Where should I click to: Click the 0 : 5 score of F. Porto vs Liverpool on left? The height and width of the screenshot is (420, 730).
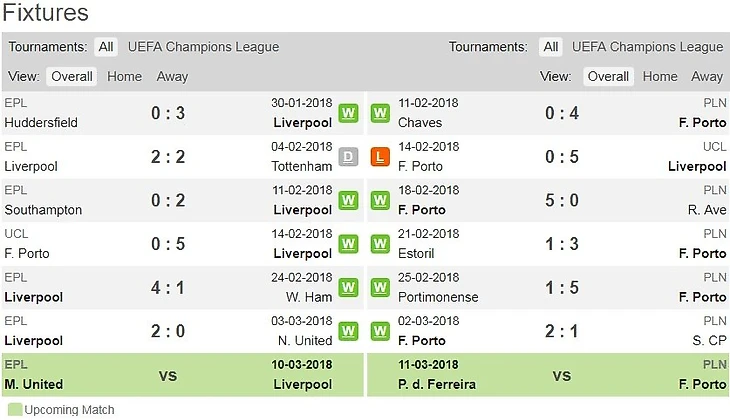tap(168, 243)
